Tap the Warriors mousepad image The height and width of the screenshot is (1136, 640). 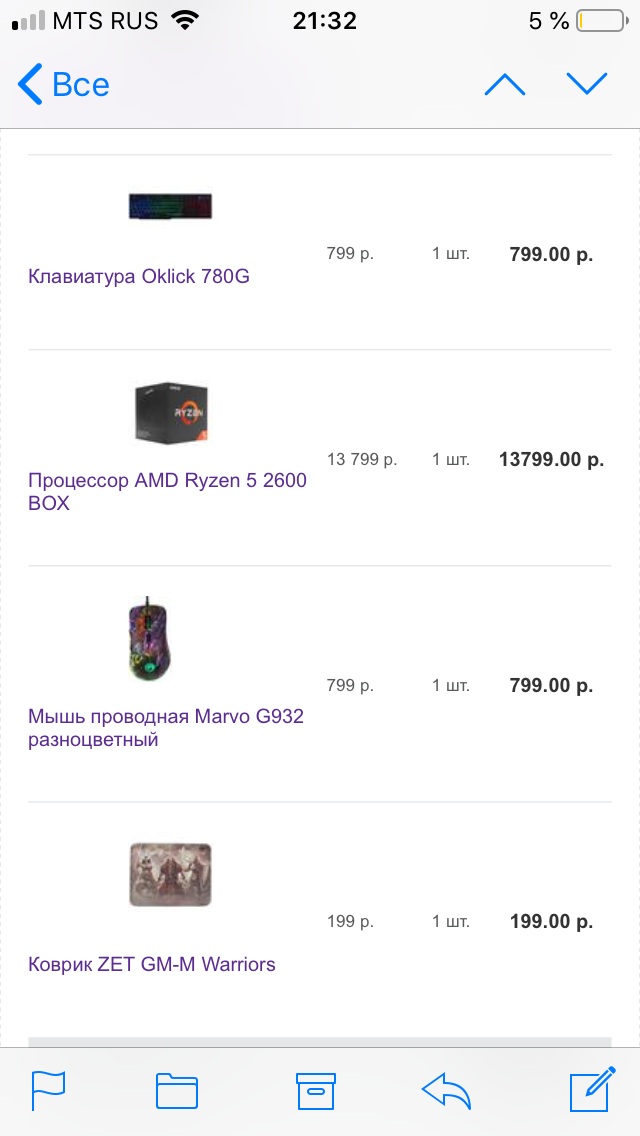click(170, 873)
